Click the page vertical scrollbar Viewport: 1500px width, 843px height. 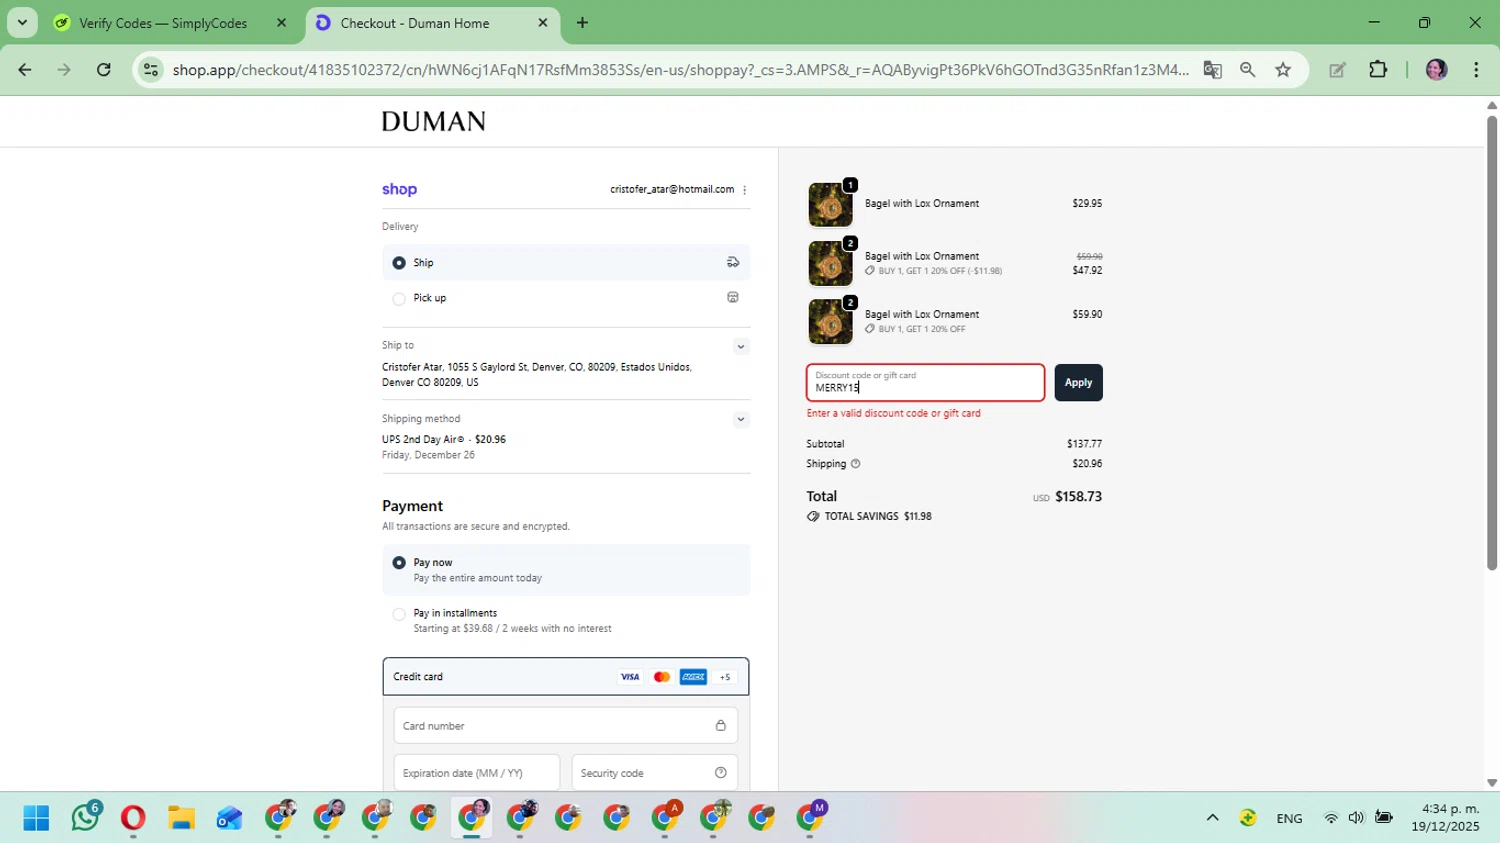[1492, 342]
